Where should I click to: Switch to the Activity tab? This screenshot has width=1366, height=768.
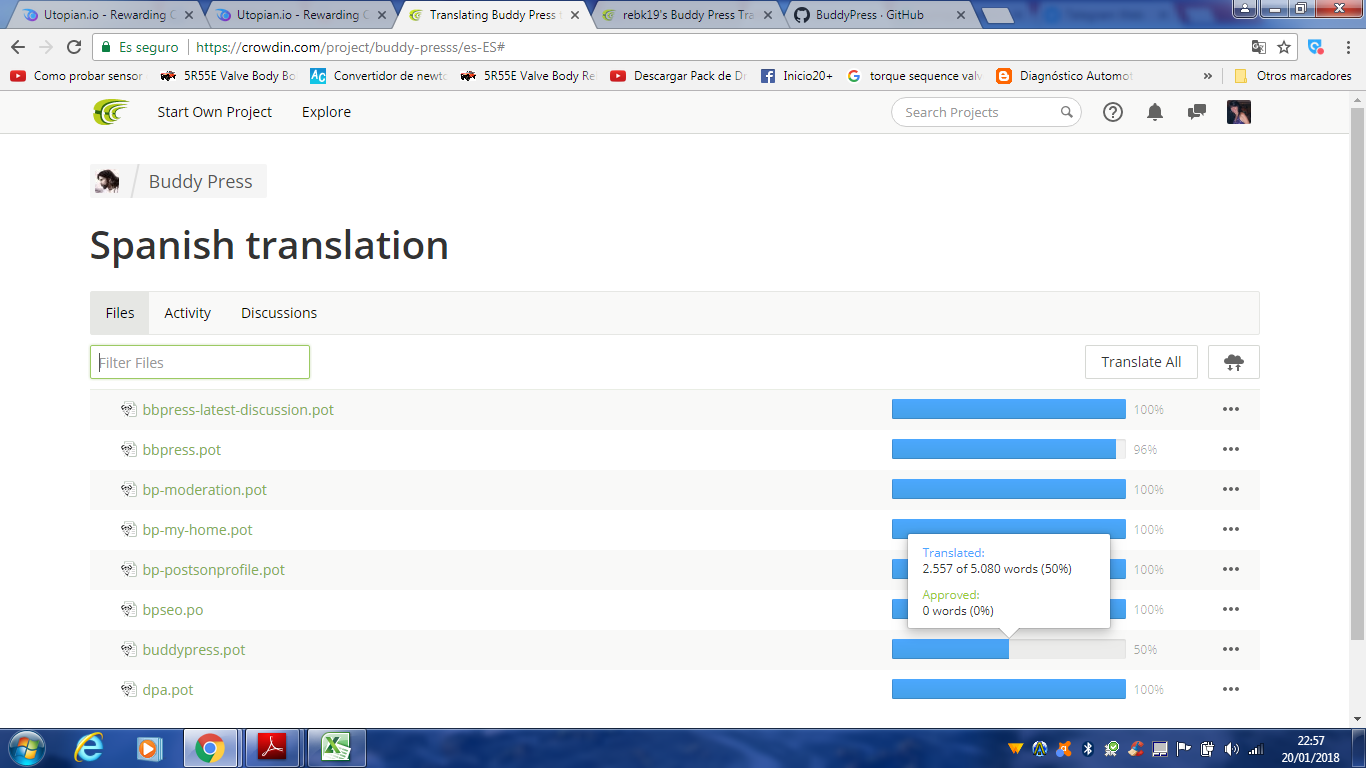tap(187, 313)
